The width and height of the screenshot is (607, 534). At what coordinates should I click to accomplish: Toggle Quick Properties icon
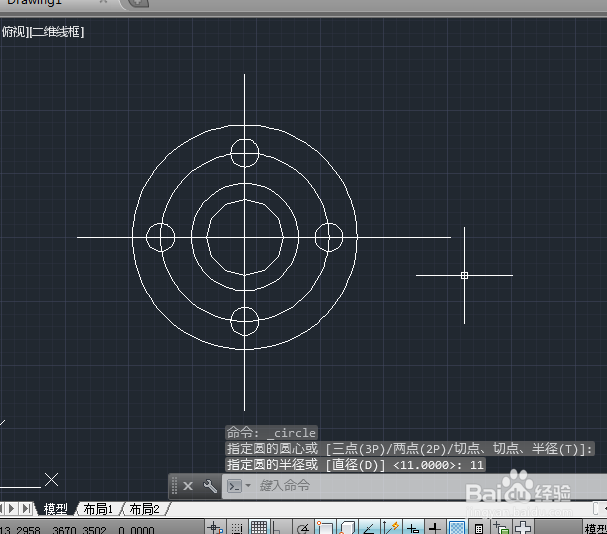coord(479,528)
